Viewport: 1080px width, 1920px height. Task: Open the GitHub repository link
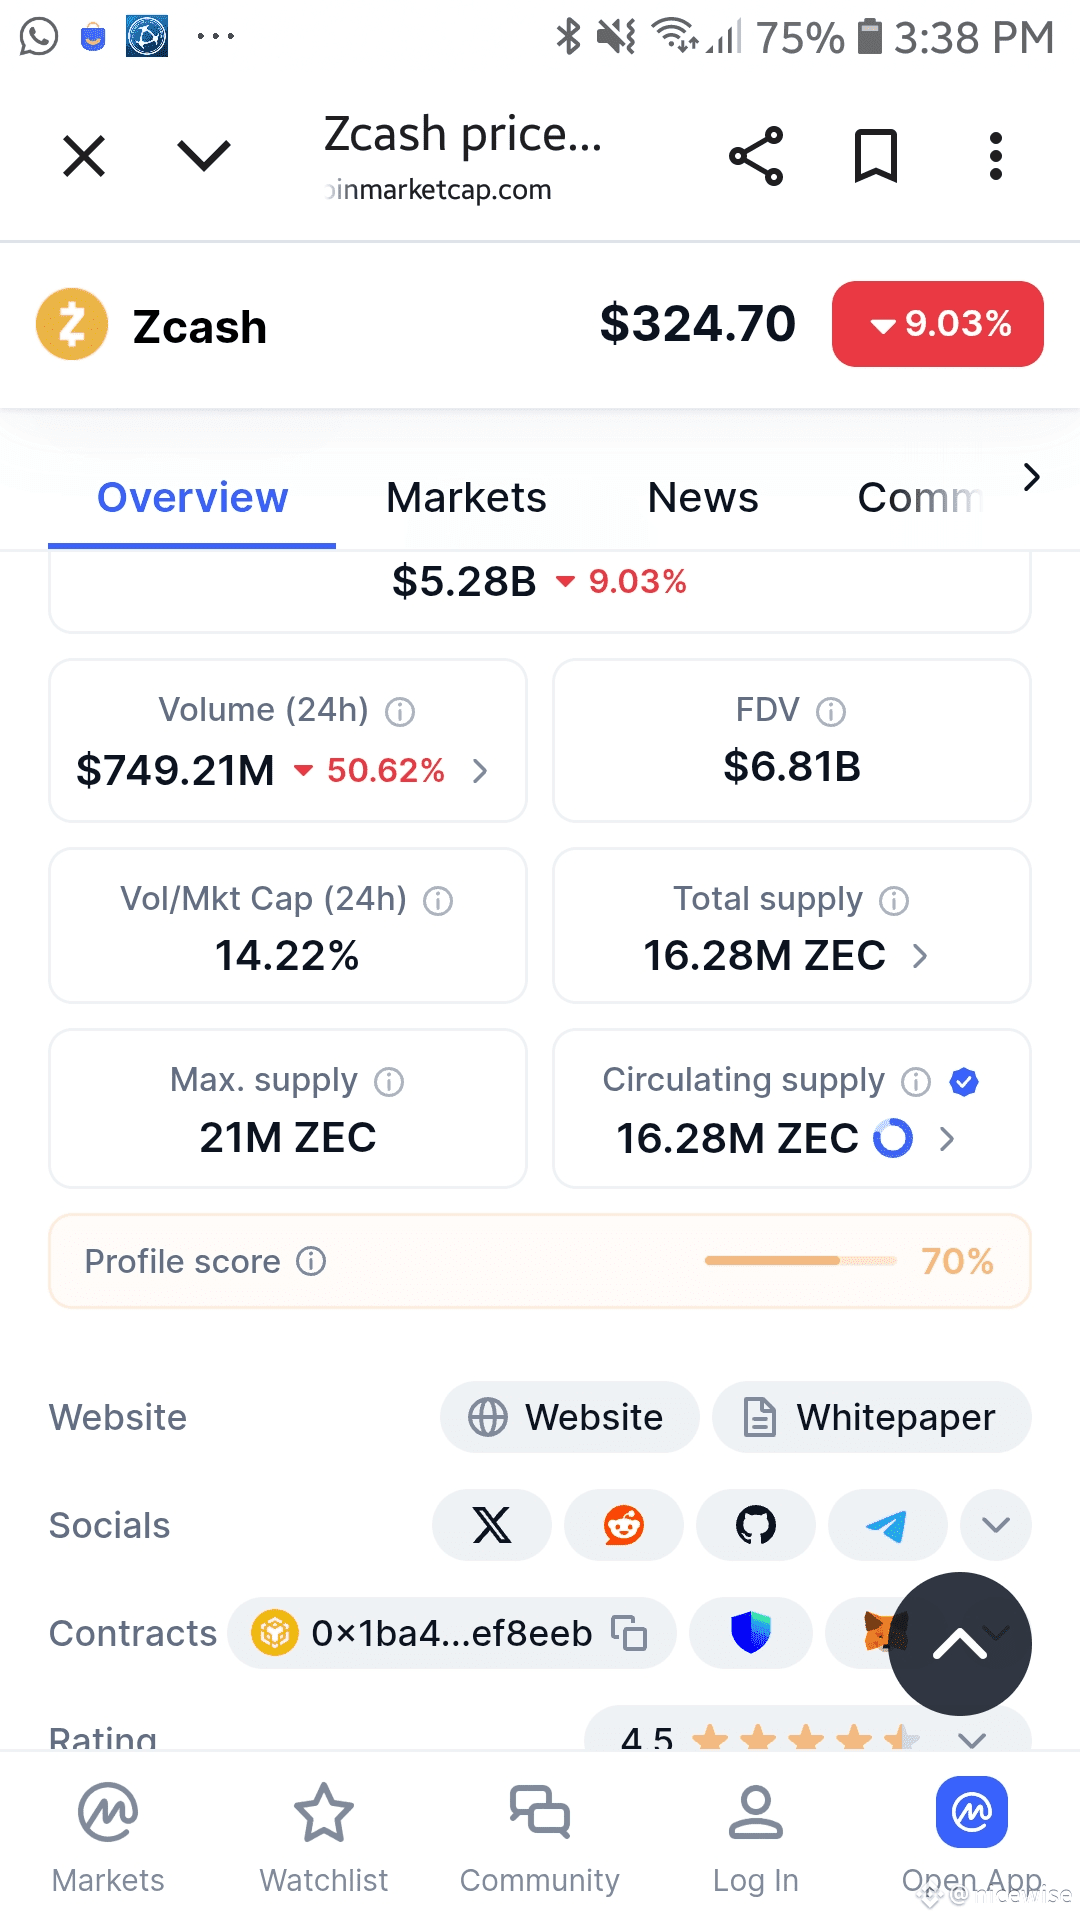756,1525
